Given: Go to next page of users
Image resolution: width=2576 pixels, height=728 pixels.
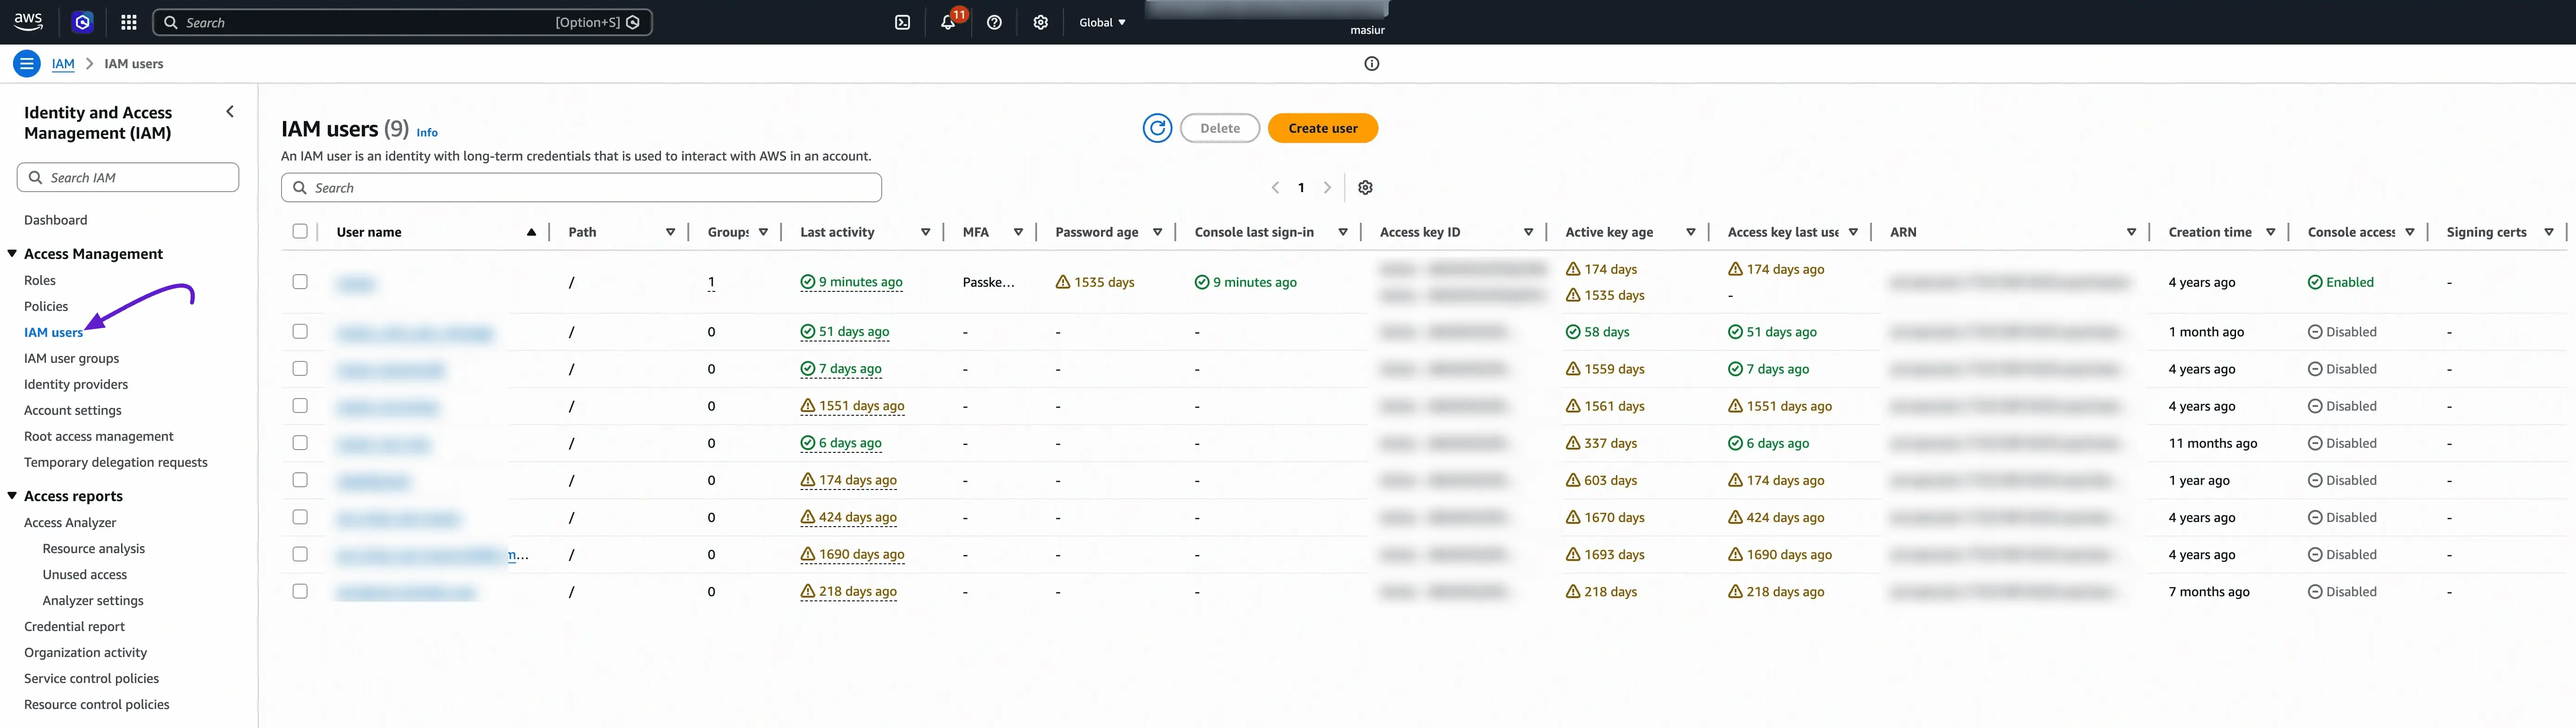Looking at the screenshot, I should [x=1327, y=187].
